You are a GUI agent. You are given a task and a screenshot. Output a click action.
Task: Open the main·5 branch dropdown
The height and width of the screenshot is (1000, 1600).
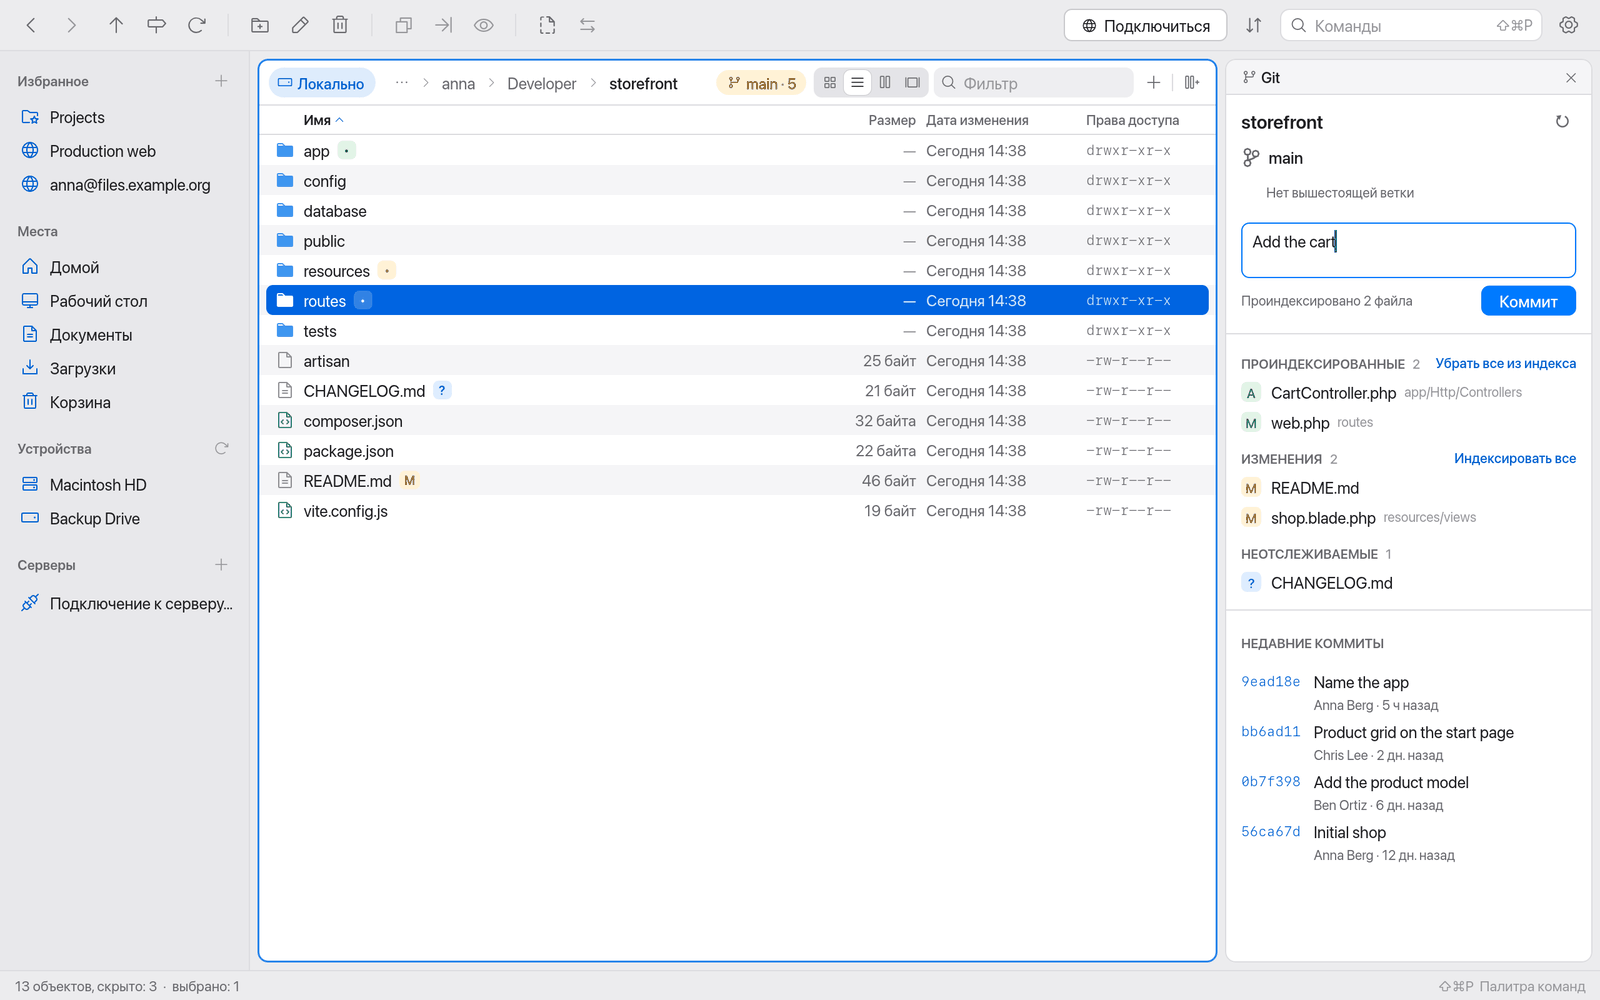(x=762, y=83)
